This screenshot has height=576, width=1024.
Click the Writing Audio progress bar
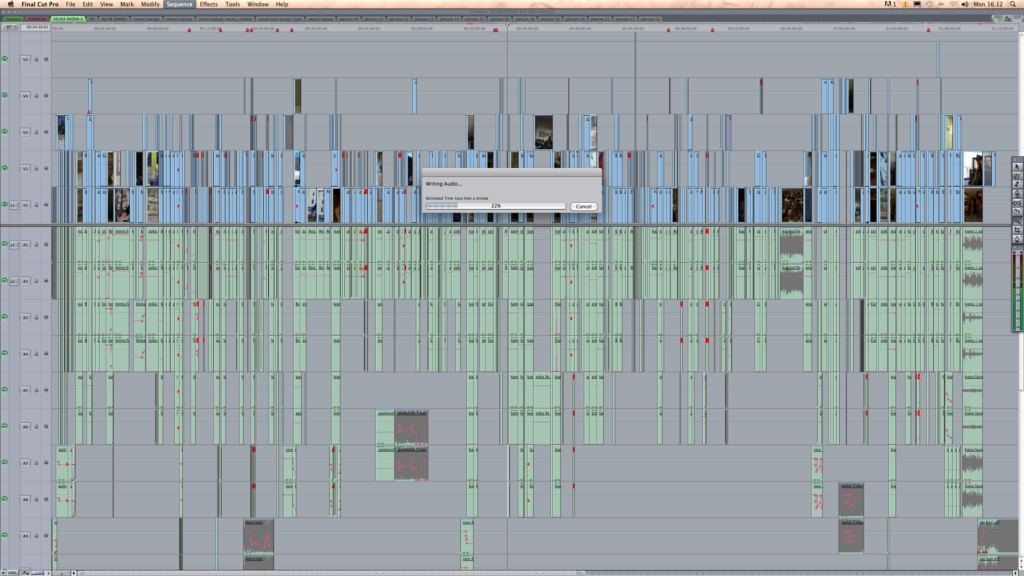[495, 206]
